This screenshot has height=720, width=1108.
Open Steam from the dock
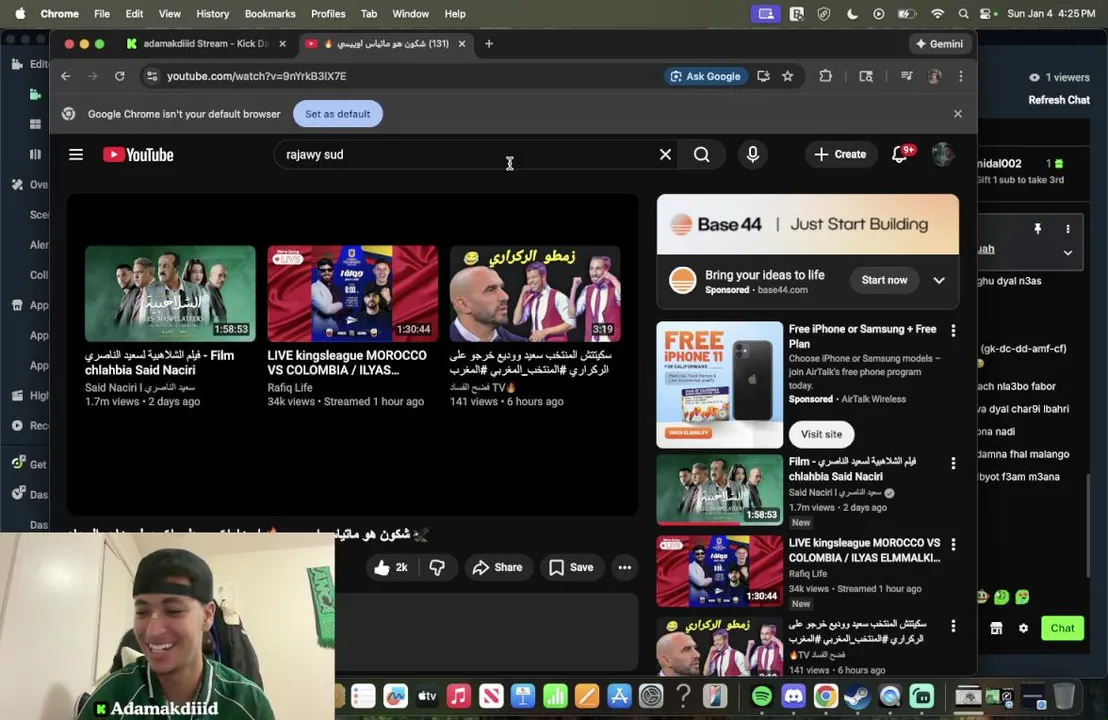[x=858, y=697]
